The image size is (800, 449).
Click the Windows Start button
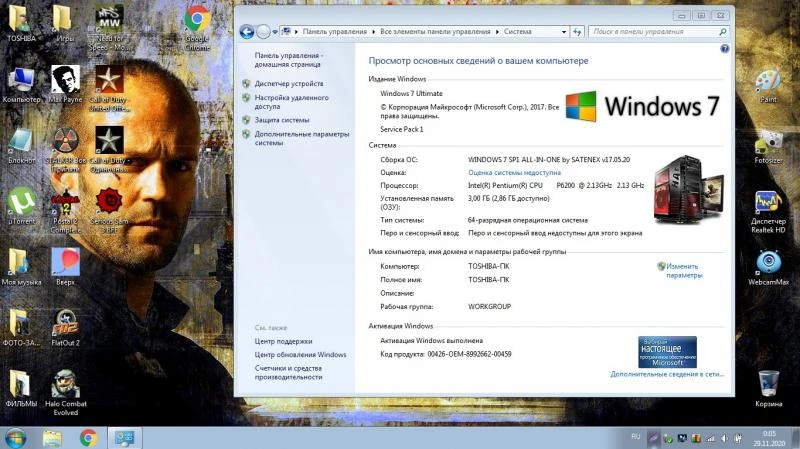tap(15, 438)
